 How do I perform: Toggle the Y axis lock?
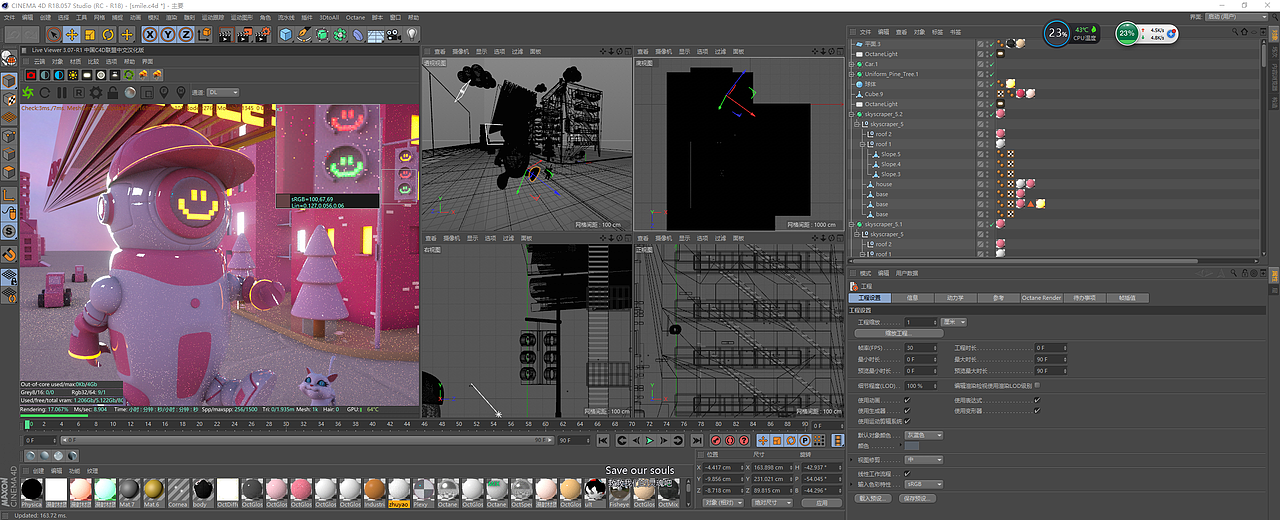point(168,35)
